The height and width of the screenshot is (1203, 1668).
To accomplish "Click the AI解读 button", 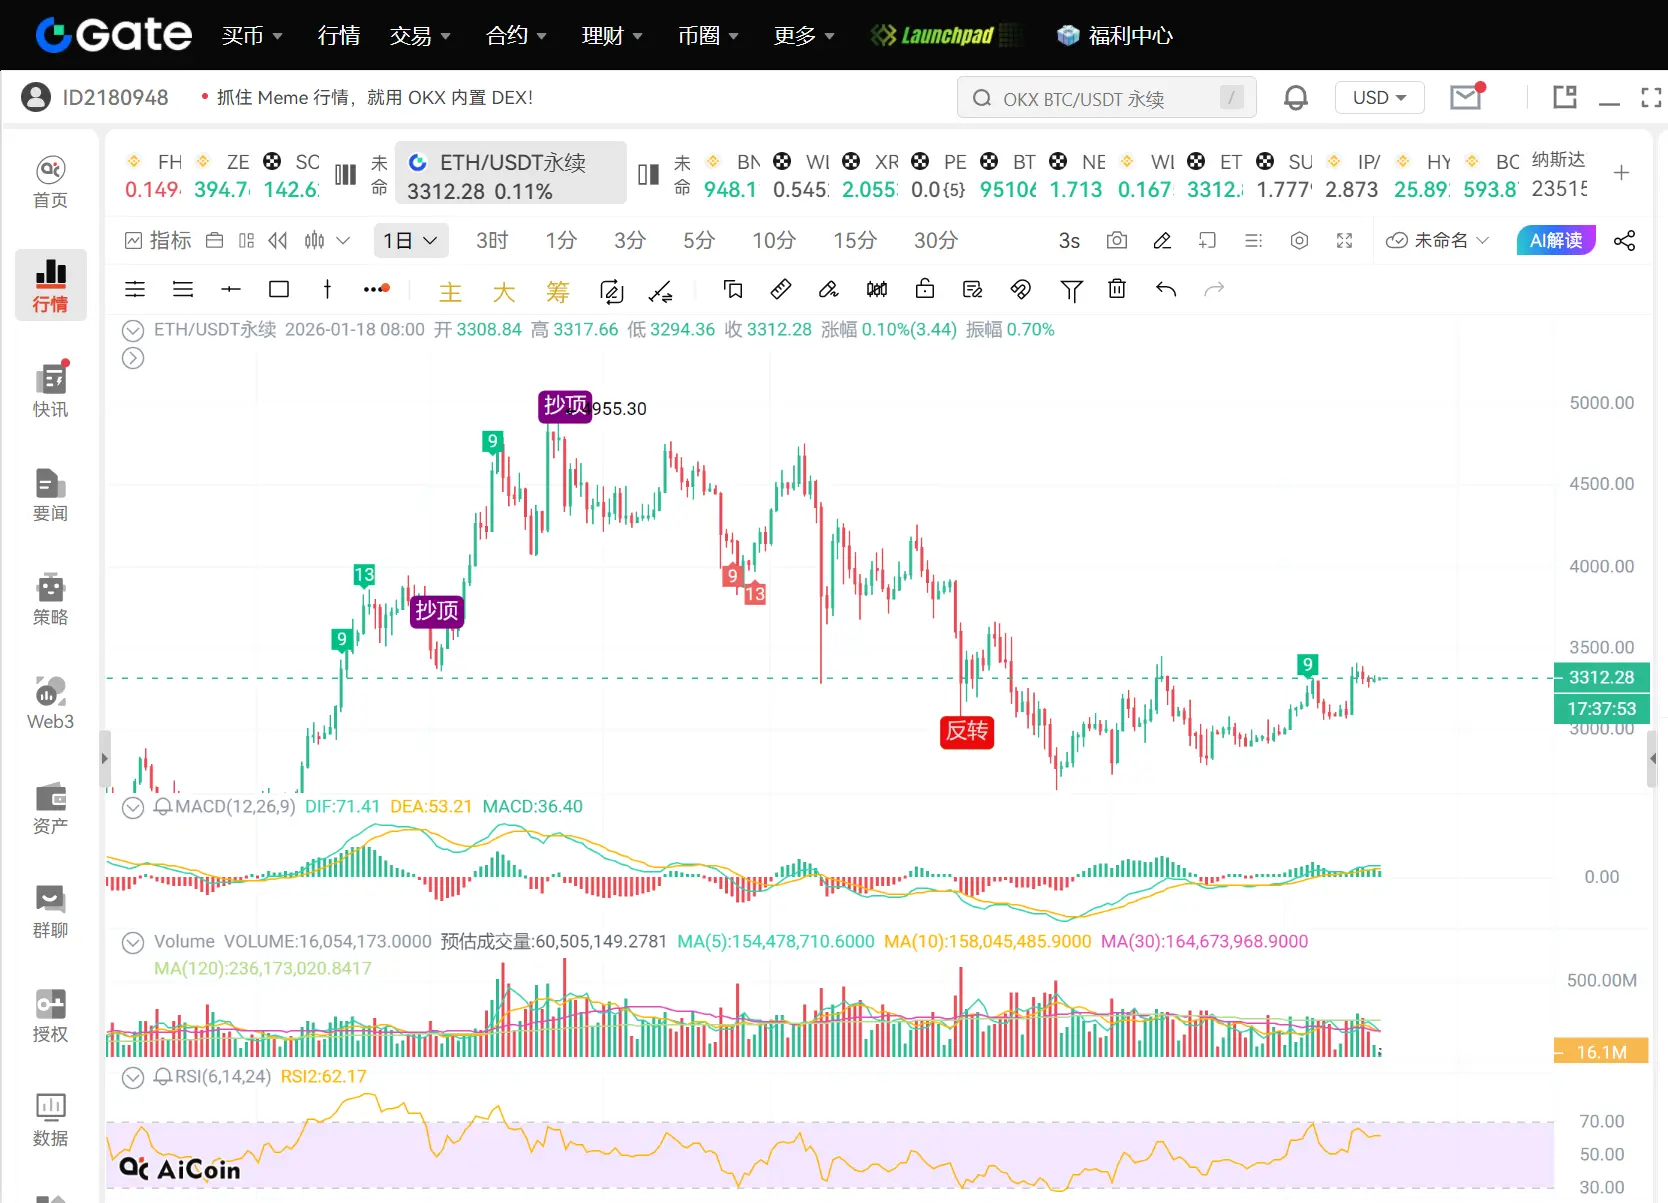I will click(x=1556, y=240).
